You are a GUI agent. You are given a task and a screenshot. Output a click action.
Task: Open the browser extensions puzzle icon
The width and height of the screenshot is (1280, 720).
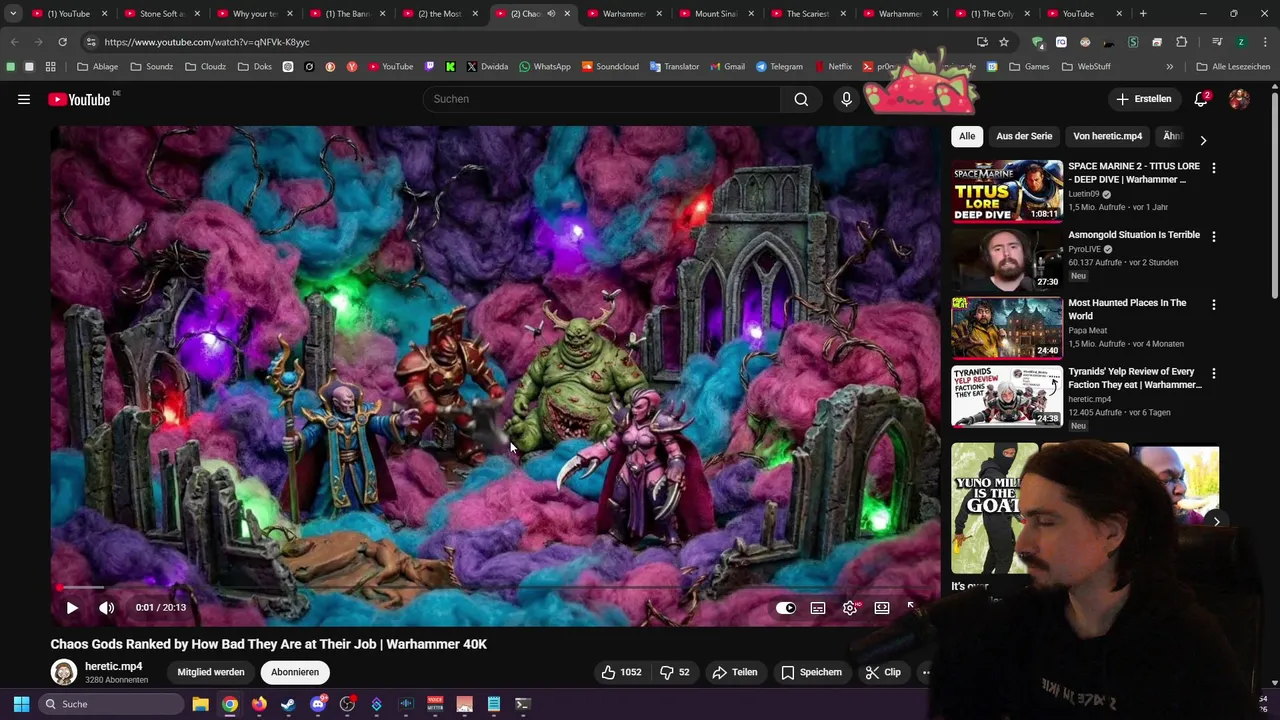click(1182, 42)
